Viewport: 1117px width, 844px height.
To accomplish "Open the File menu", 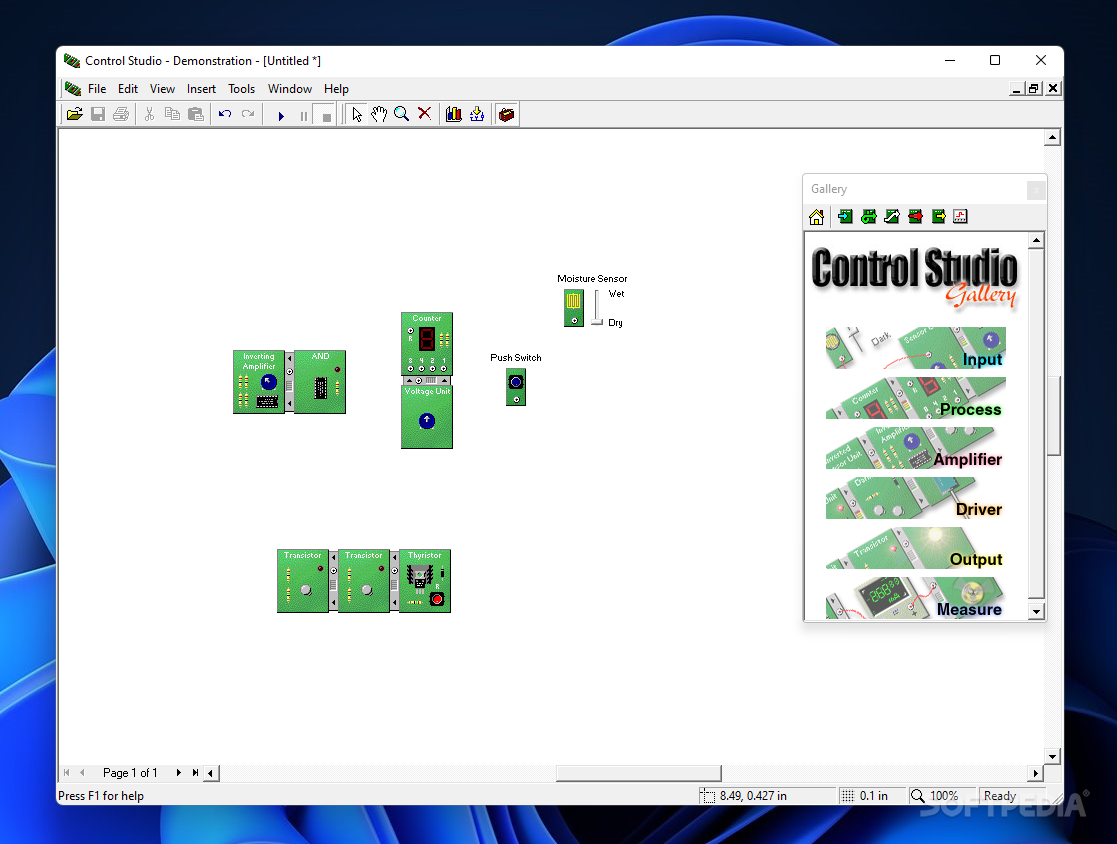I will (97, 89).
